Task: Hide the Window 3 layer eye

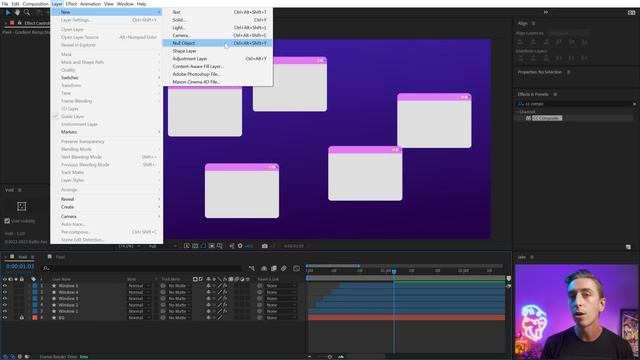Action: coord(5,298)
